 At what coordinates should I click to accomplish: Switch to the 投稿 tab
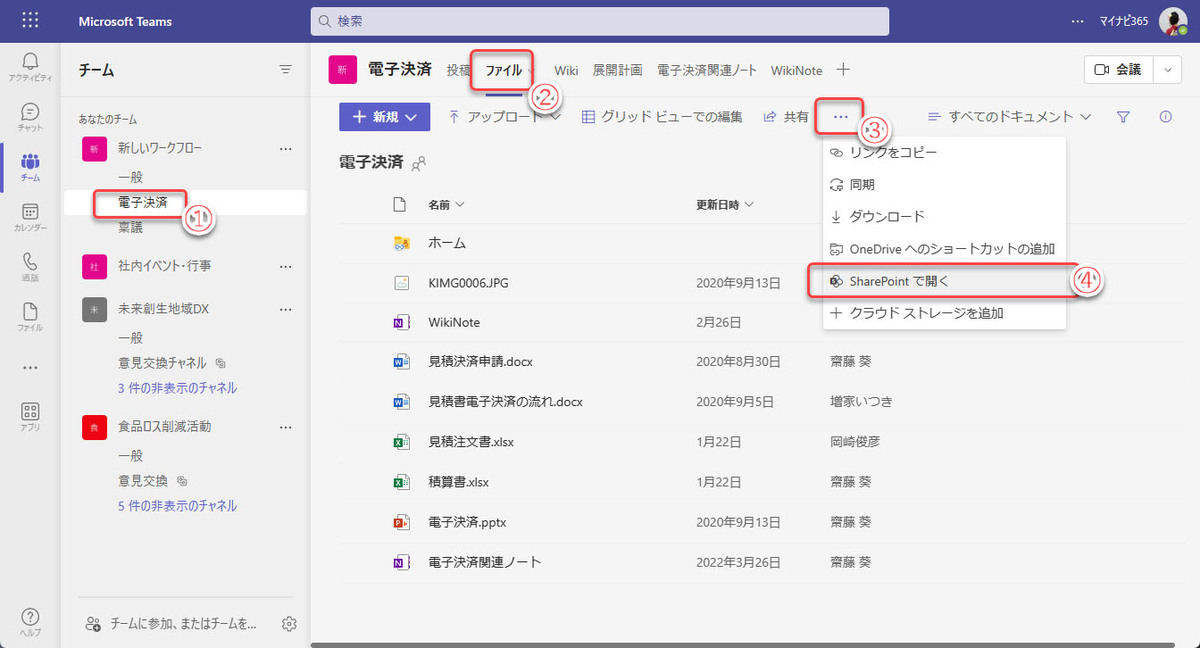click(x=458, y=71)
